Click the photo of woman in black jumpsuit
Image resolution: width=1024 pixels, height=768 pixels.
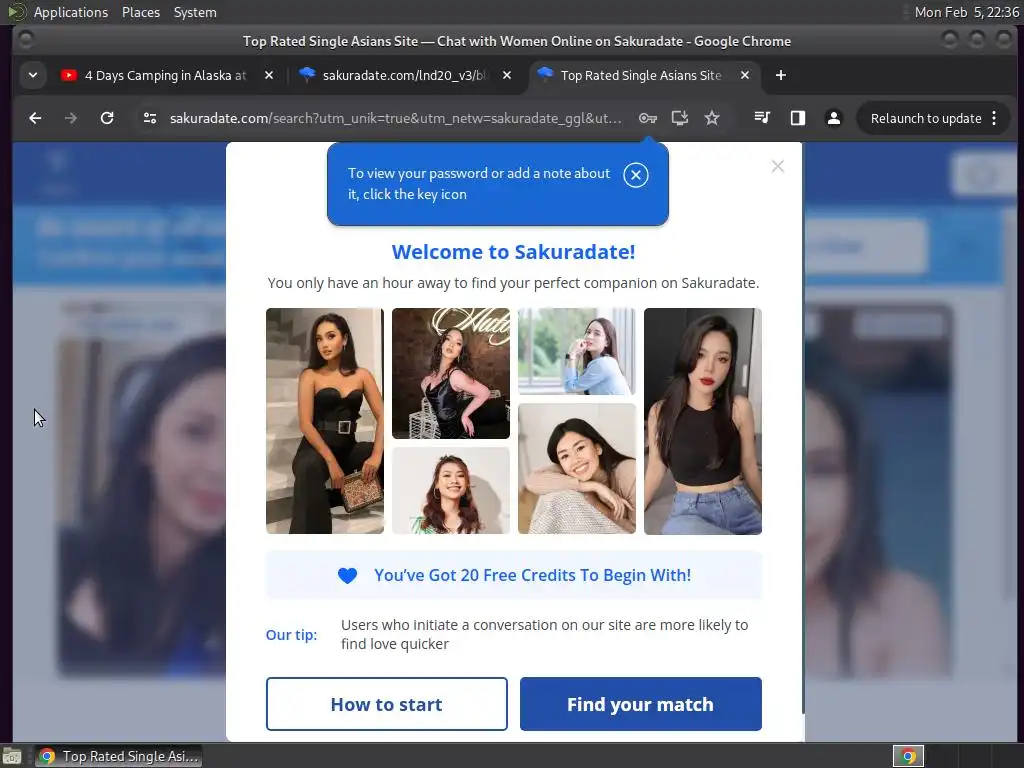tap(325, 421)
